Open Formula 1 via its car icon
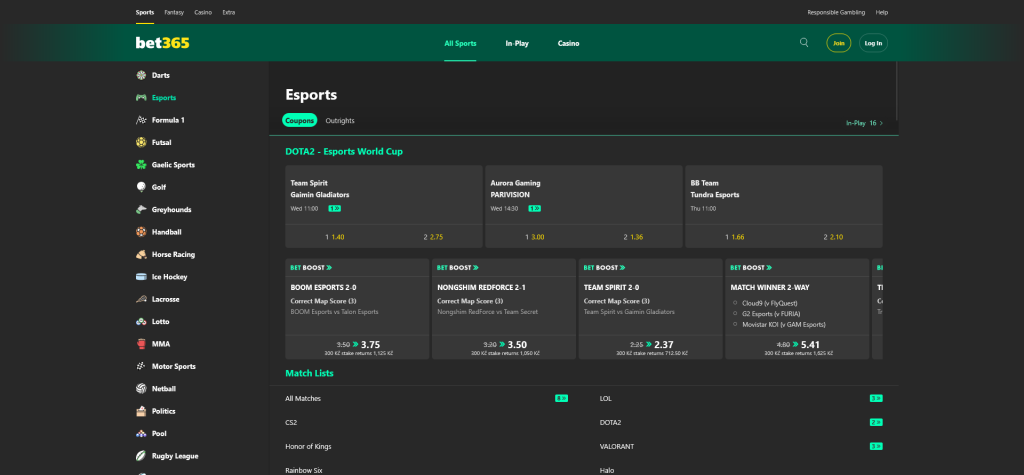 (142, 120)
